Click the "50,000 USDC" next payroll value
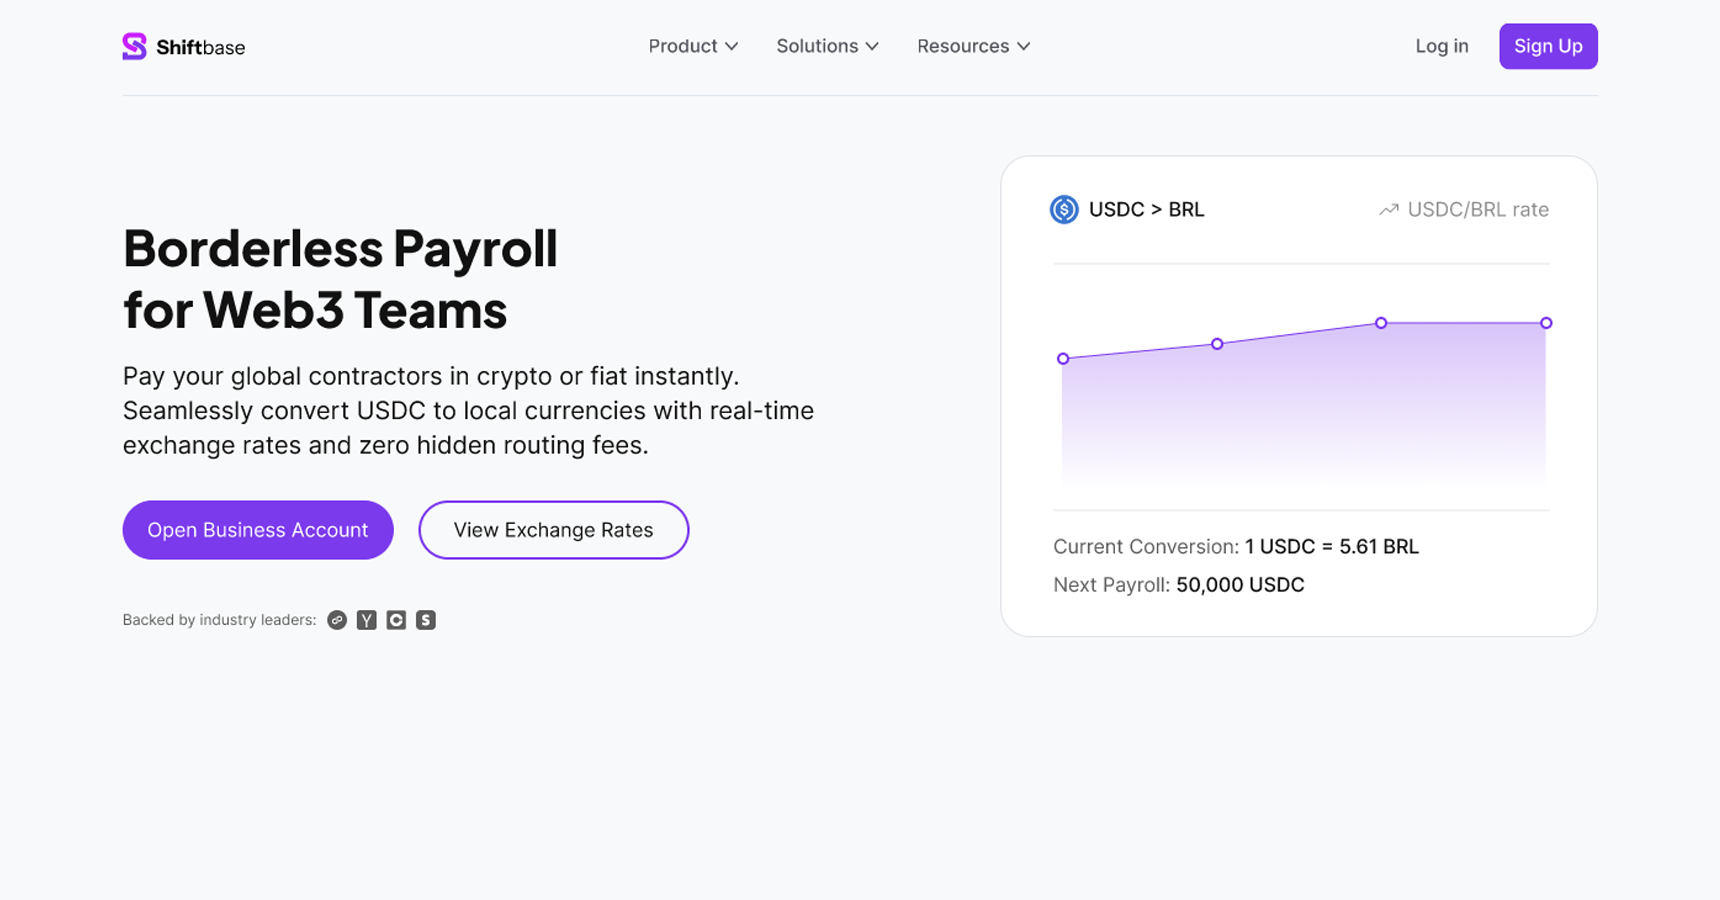1720x900 pixels. [x=1240, y=585]
